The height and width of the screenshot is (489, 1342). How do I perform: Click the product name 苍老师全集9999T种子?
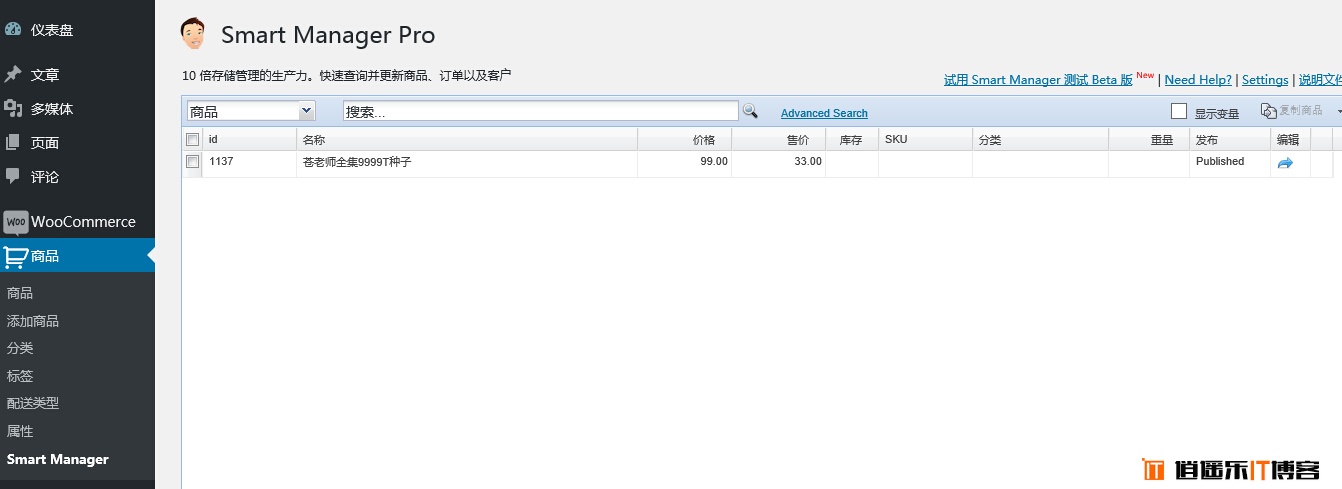pyautogui.click(x=357, y=162)
